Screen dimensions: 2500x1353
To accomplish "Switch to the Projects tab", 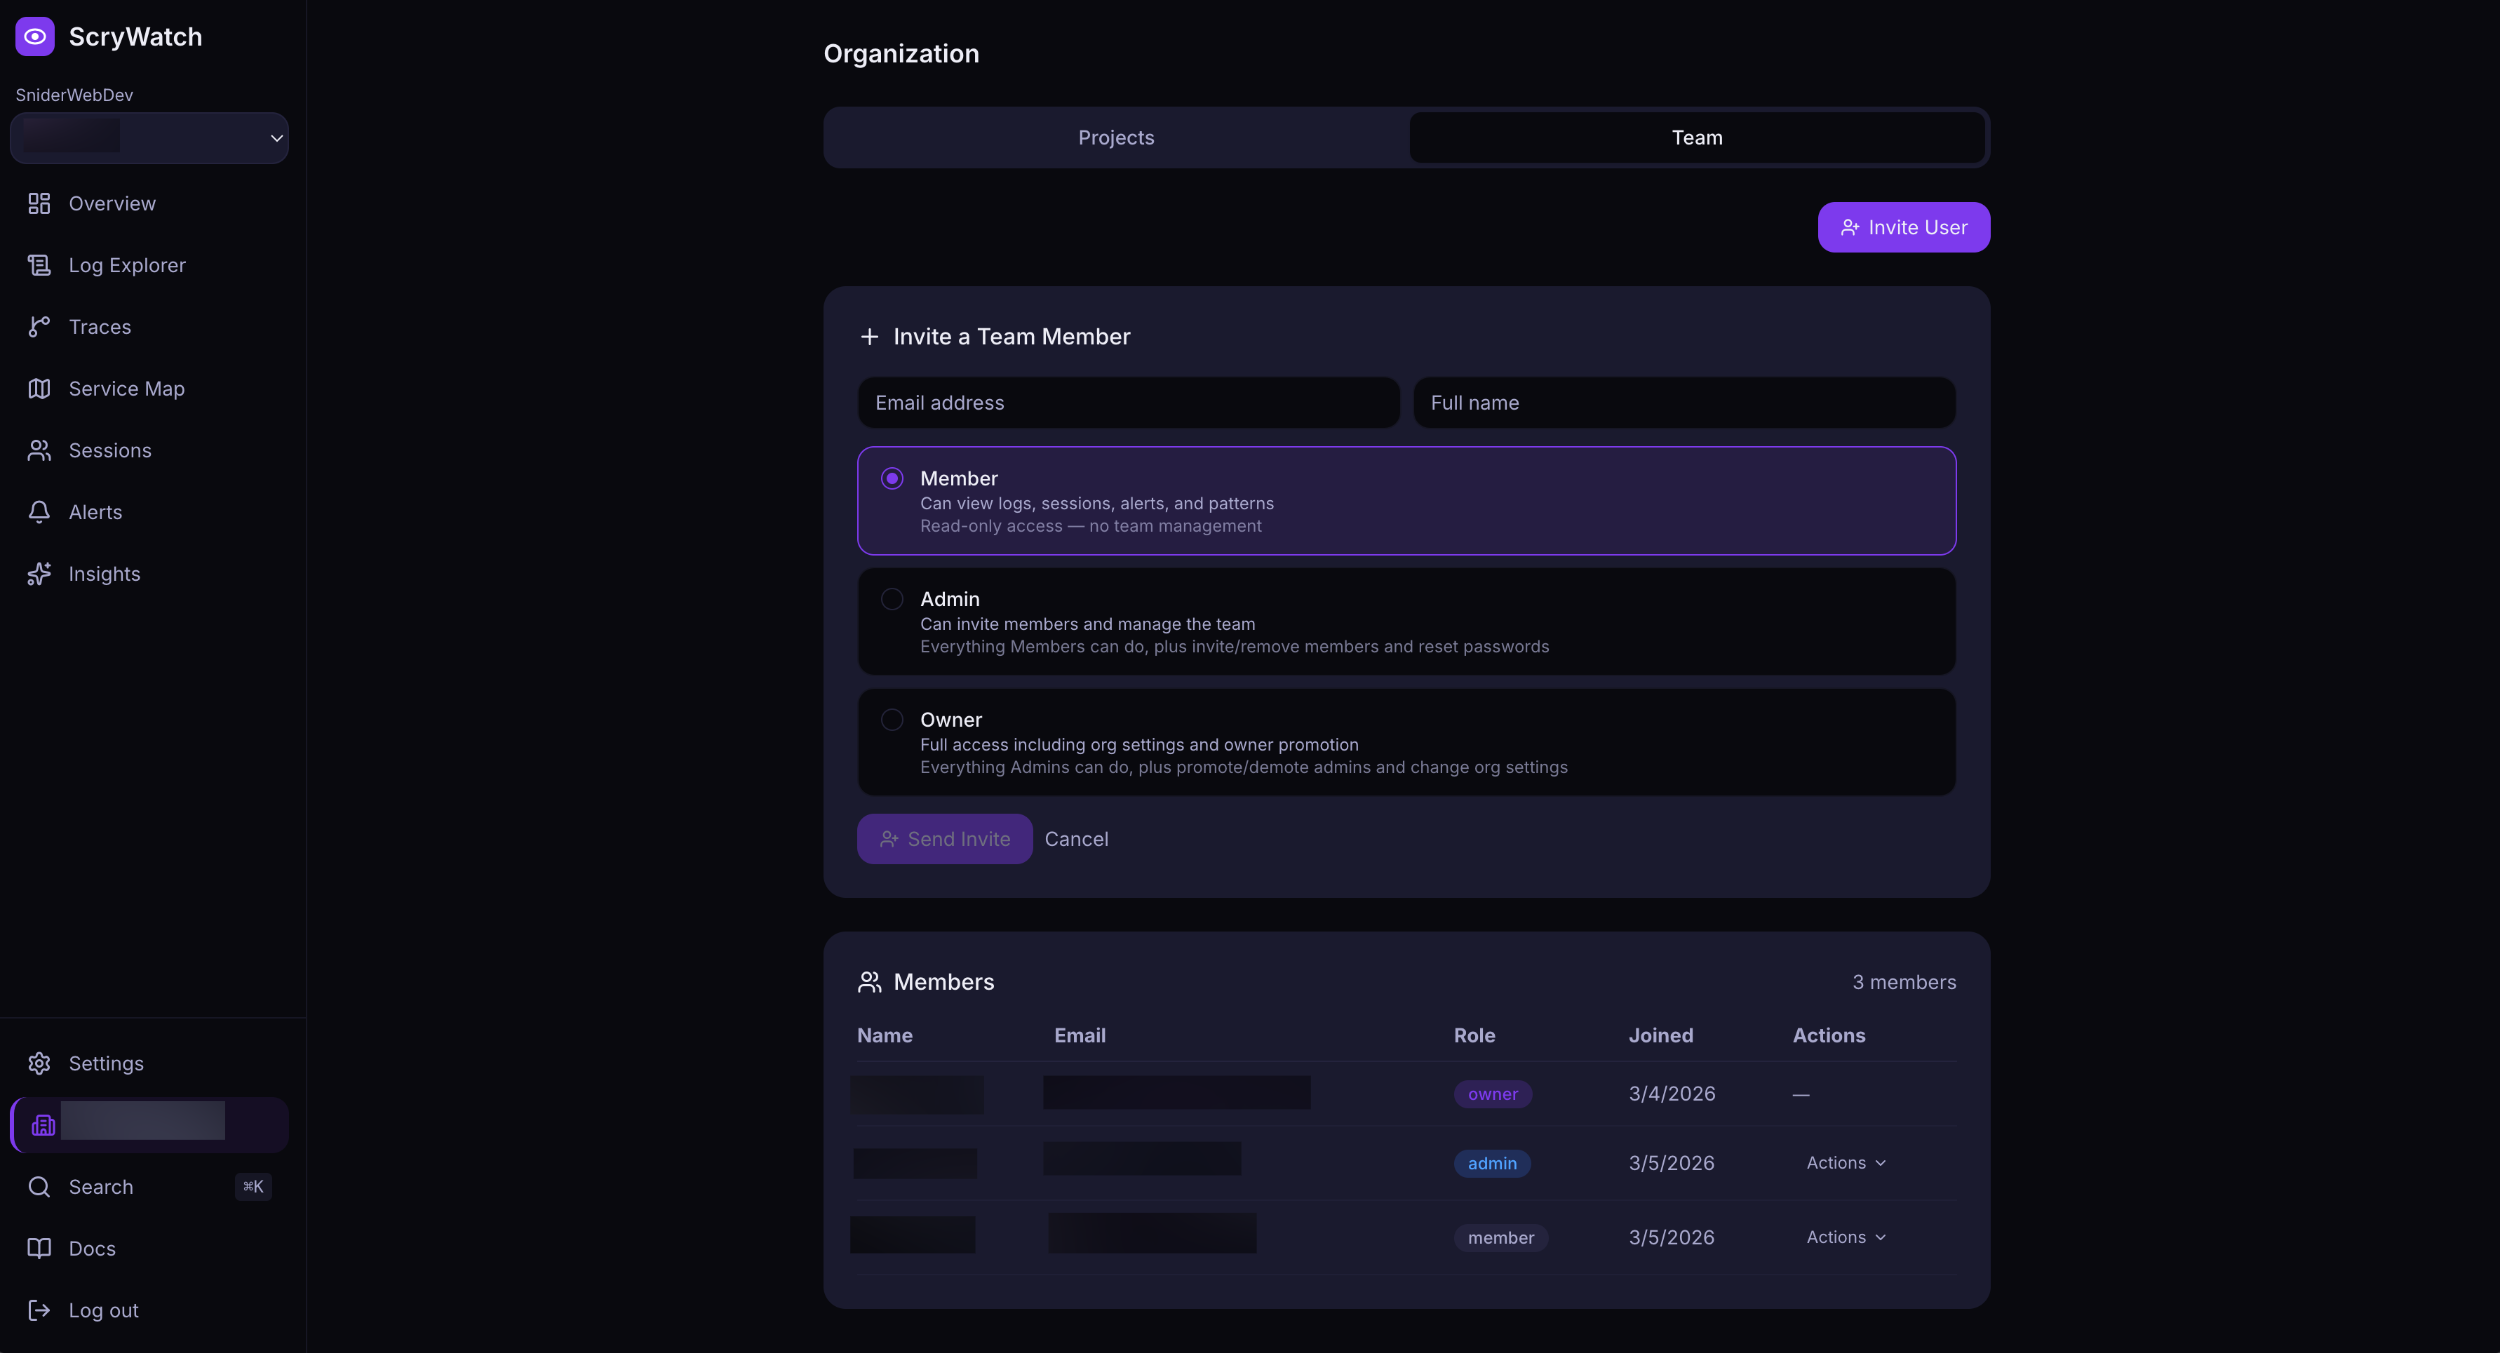I will pyautogui.click(x=1114, y=137).
